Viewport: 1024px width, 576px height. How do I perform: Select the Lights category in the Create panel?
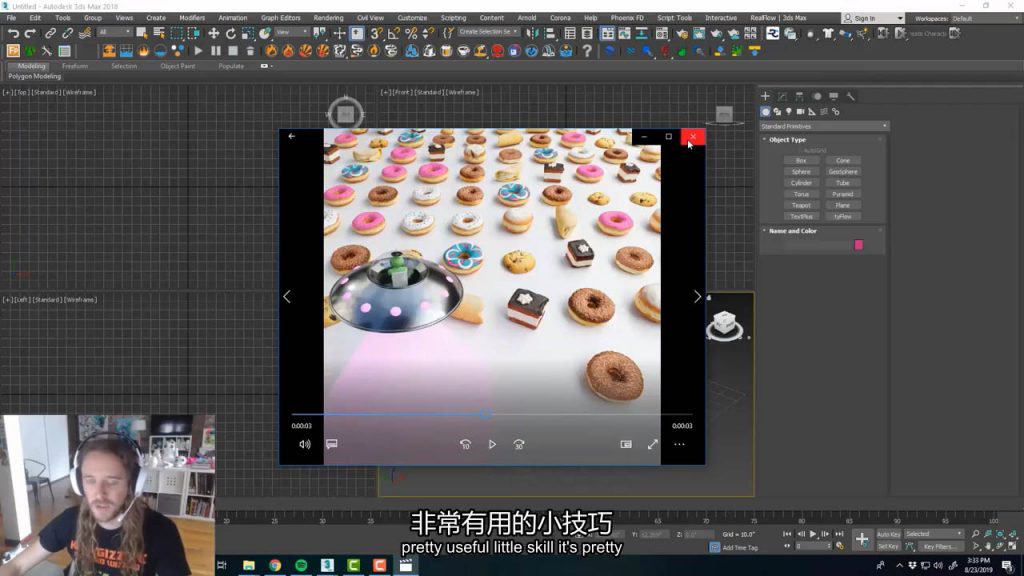[789, 112]
